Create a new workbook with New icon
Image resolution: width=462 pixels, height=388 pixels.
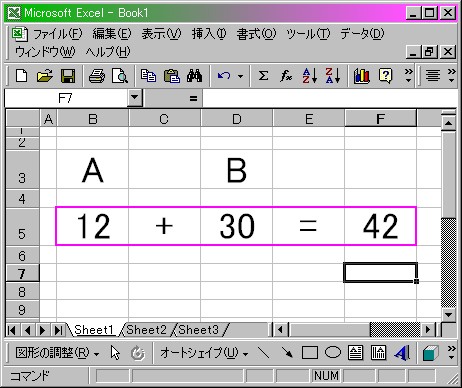[22, 76]
